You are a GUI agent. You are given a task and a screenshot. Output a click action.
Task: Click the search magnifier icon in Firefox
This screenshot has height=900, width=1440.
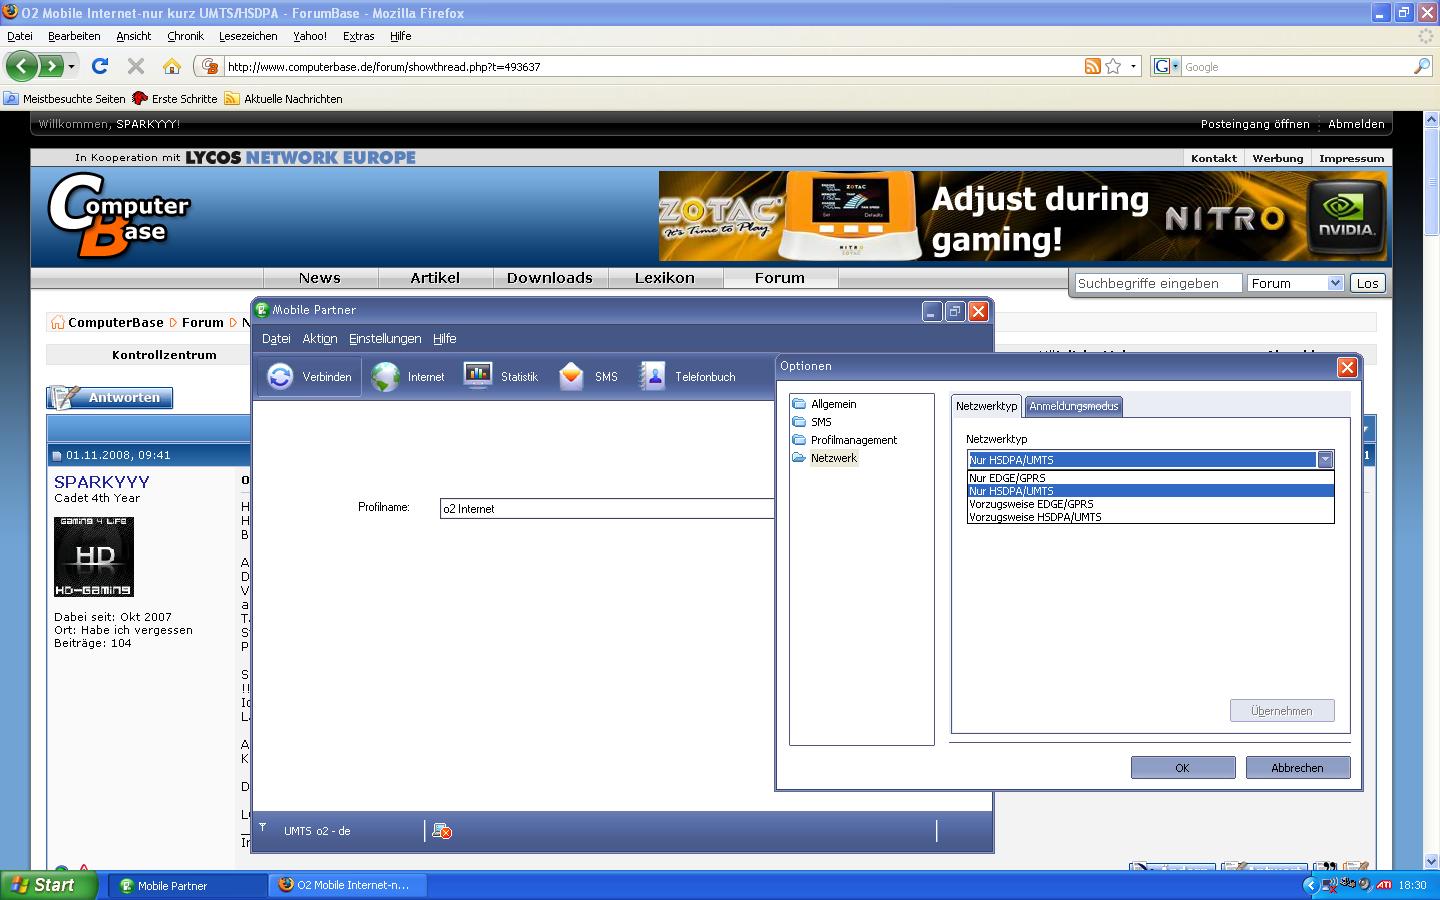[x=1422, y=66]
